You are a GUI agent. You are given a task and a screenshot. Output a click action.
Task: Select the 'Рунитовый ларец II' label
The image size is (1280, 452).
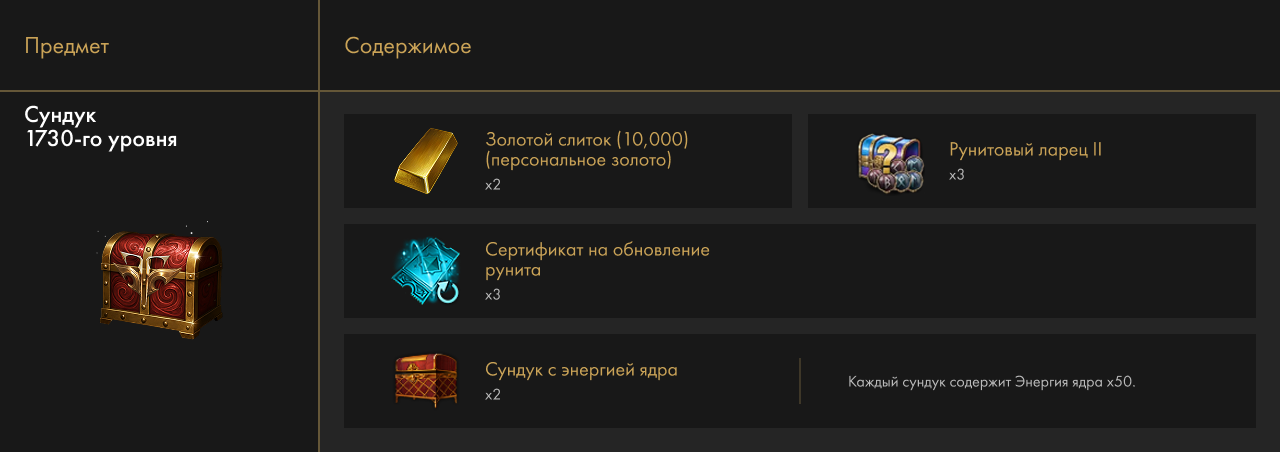(x=1026, y=150)
